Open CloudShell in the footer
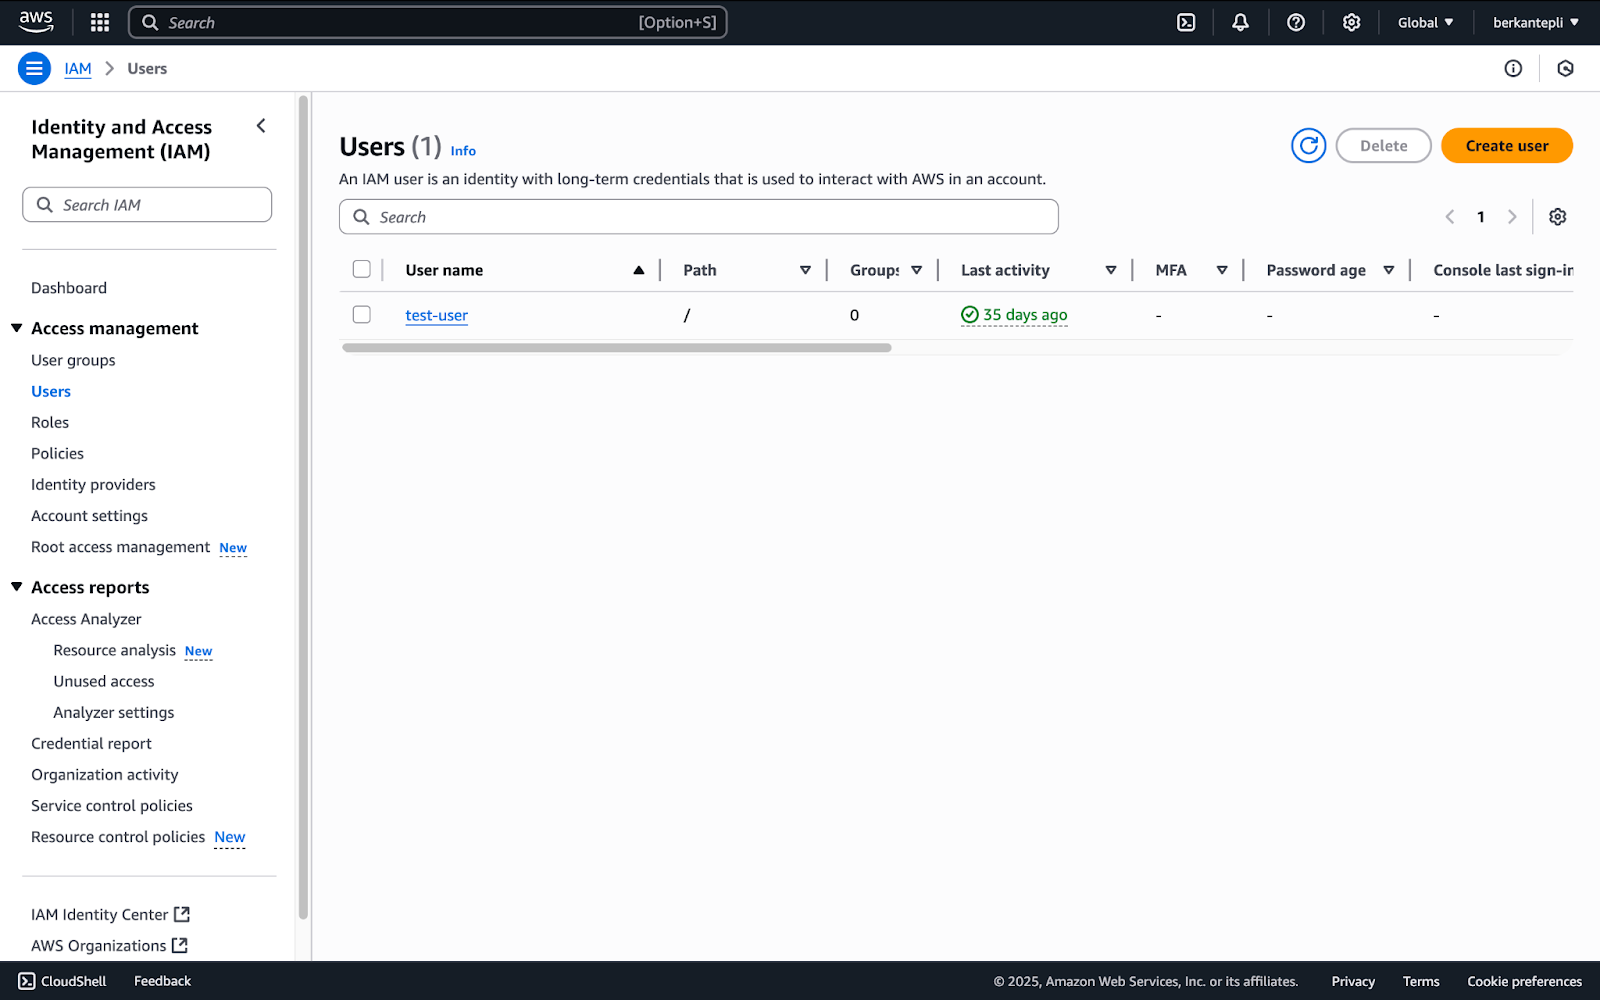Image resolution: width=1600 pixels, height=1000 pixels. coord(62,981)
